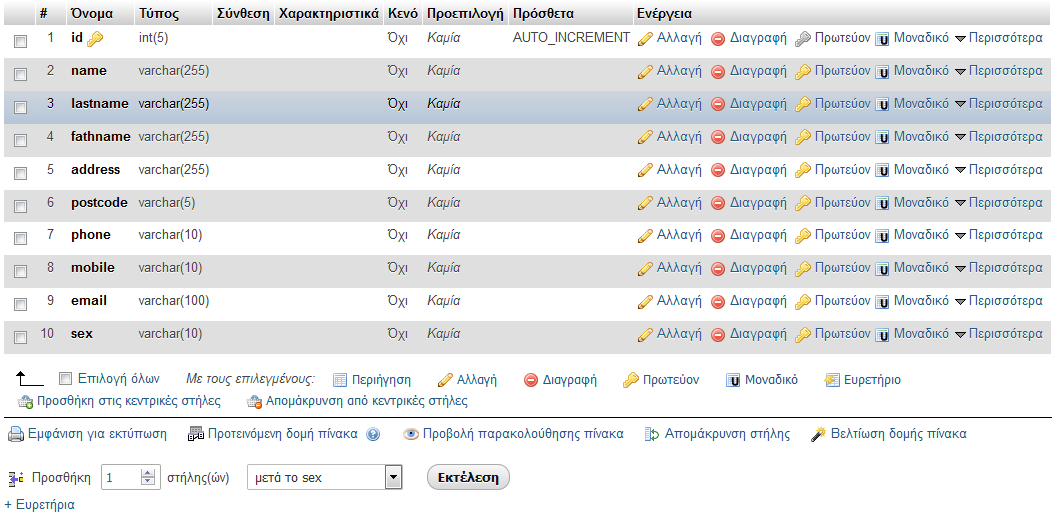
Task: Click the primary key icon in the address row
Action: click(x=802, y=170)
